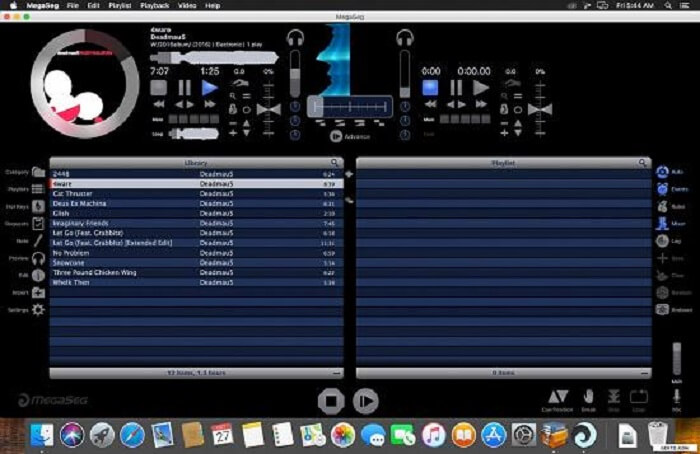This screenshot has width=700, height=454.
Task: Adjust the right deck volume fader
Action: (405, 74)
